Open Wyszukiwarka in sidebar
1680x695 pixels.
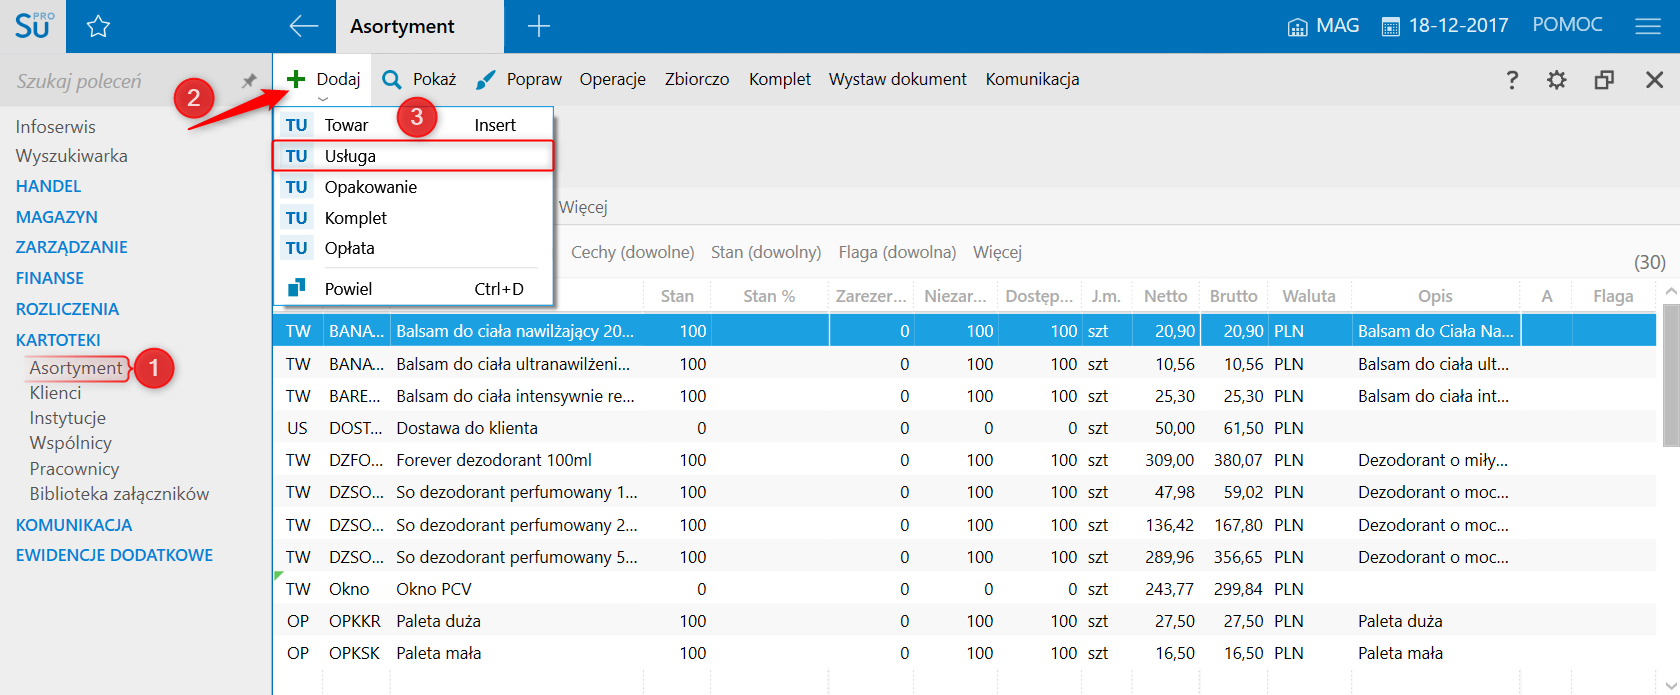(x=71, y=156)
